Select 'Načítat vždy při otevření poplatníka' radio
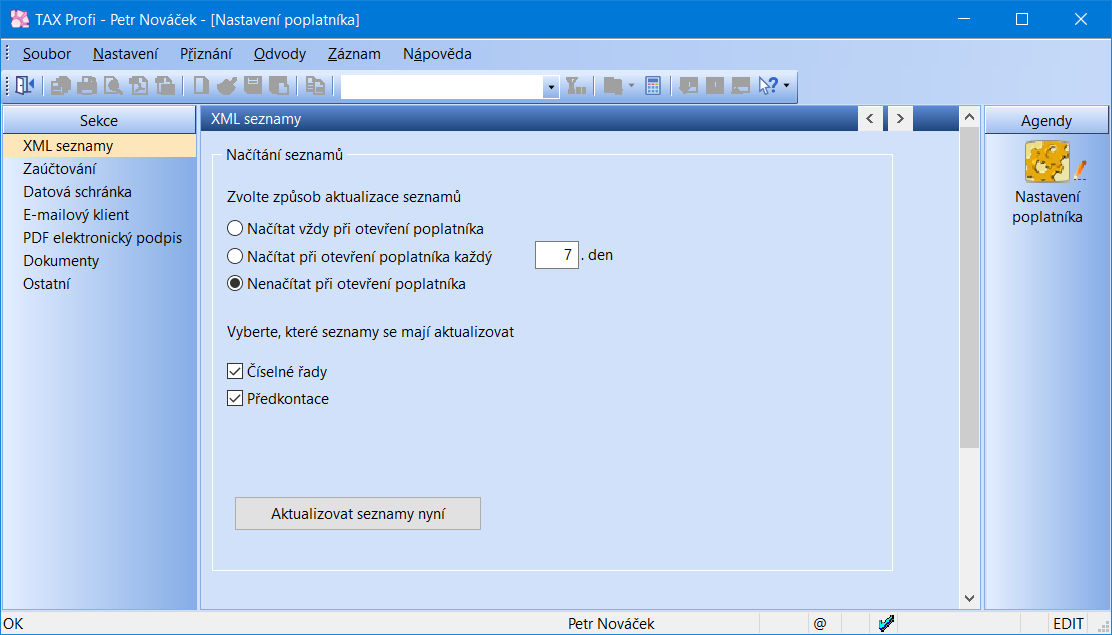The height and width of the screenshot is (635, 1112). pyautogui.click(x=235, y=228)
